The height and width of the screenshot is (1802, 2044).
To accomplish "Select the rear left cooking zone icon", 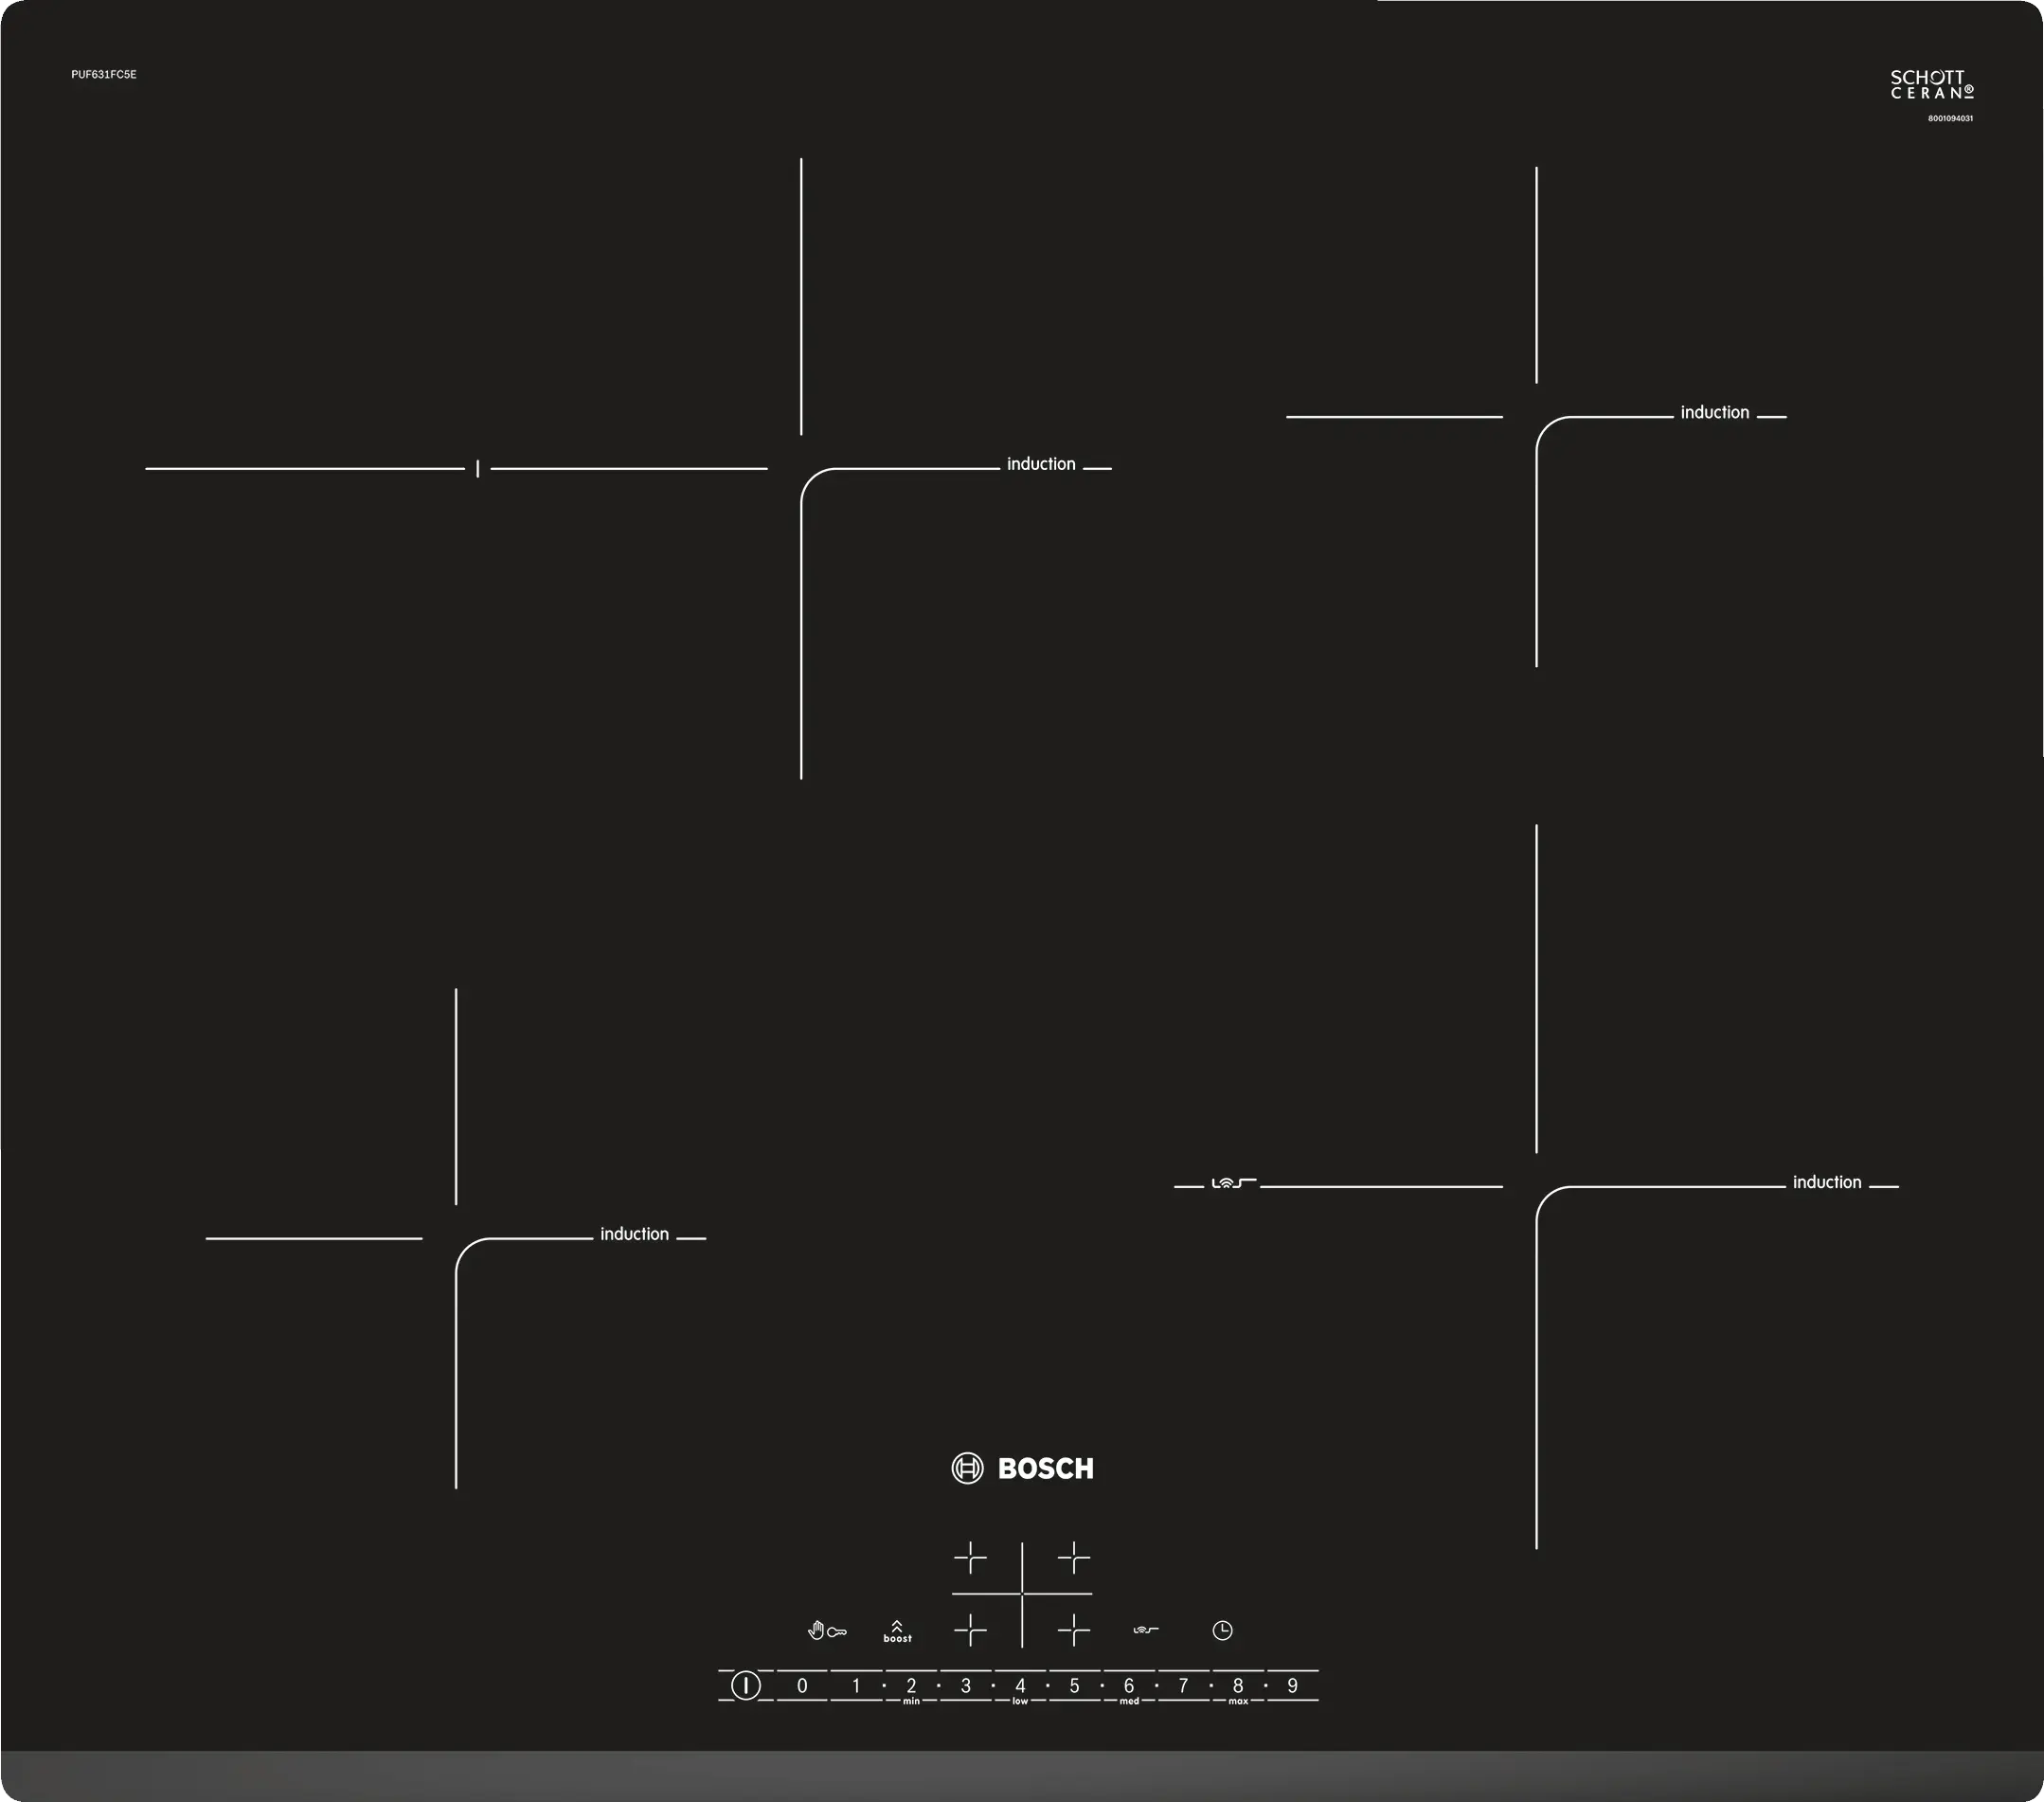I will coord(970,1557).
